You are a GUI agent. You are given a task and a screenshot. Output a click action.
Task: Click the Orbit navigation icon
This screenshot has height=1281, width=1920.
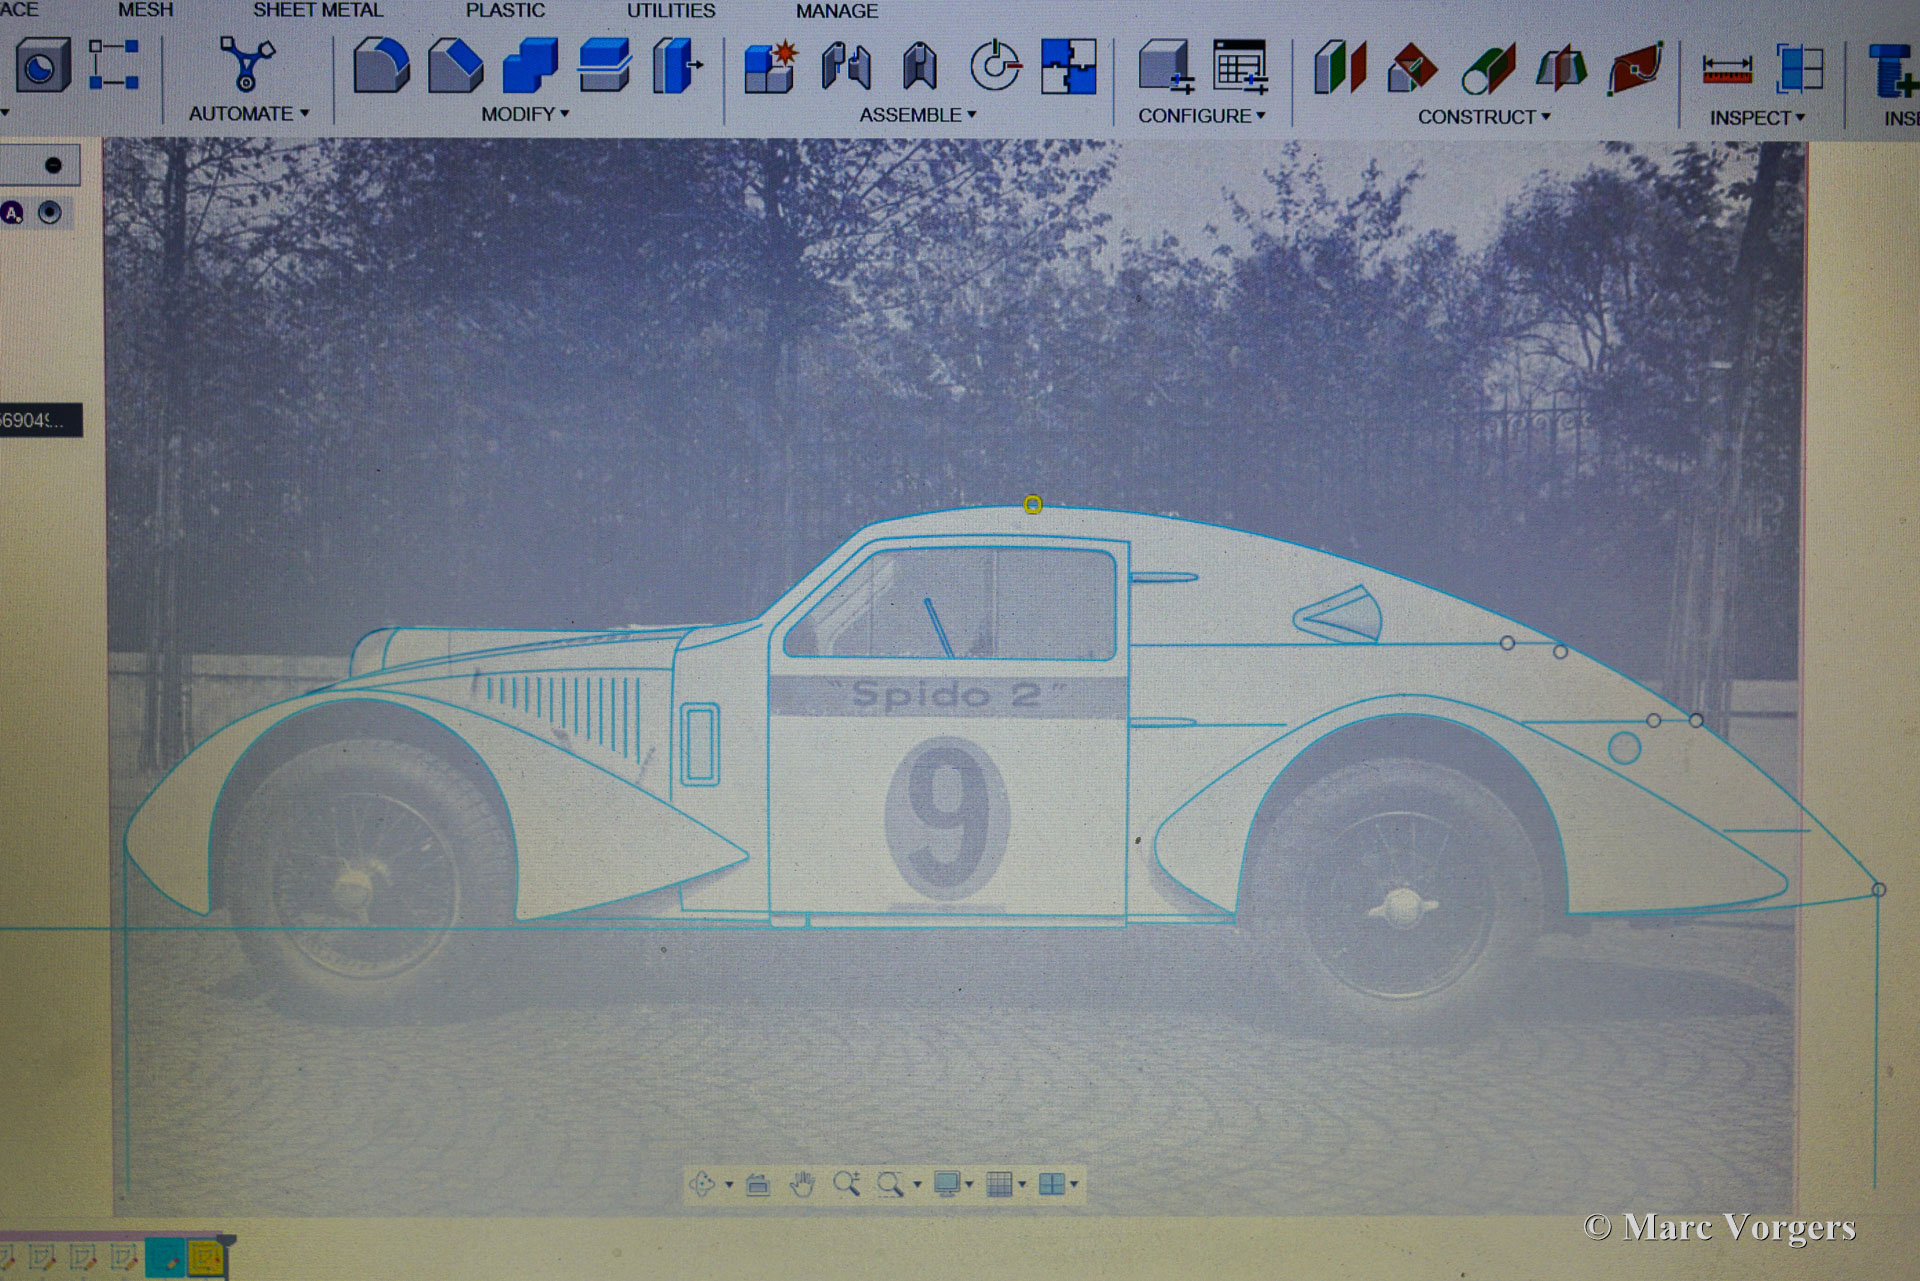point(702,1185)
